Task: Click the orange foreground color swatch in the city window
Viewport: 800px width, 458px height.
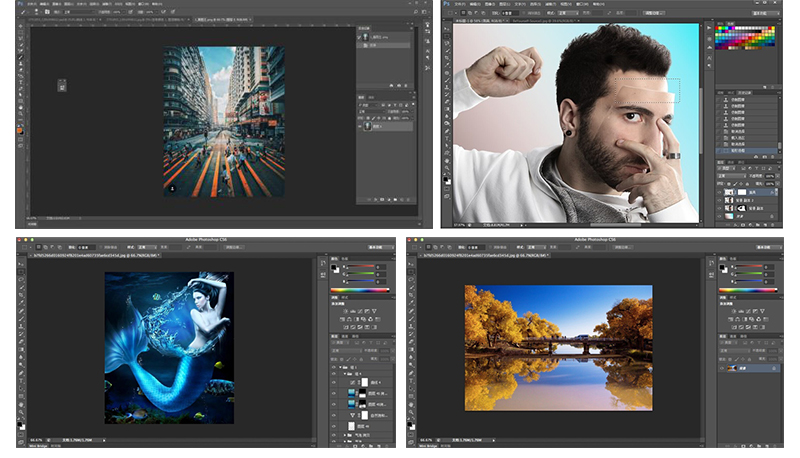Action: point(20,130)
